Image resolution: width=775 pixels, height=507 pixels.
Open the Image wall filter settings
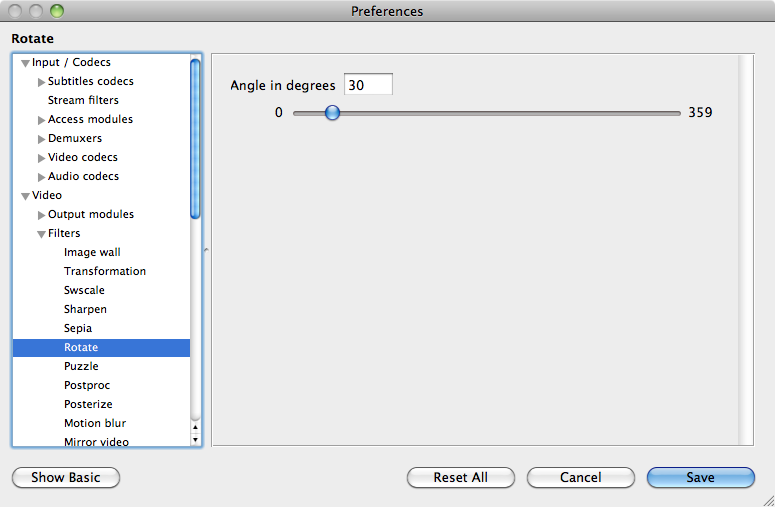92,252
